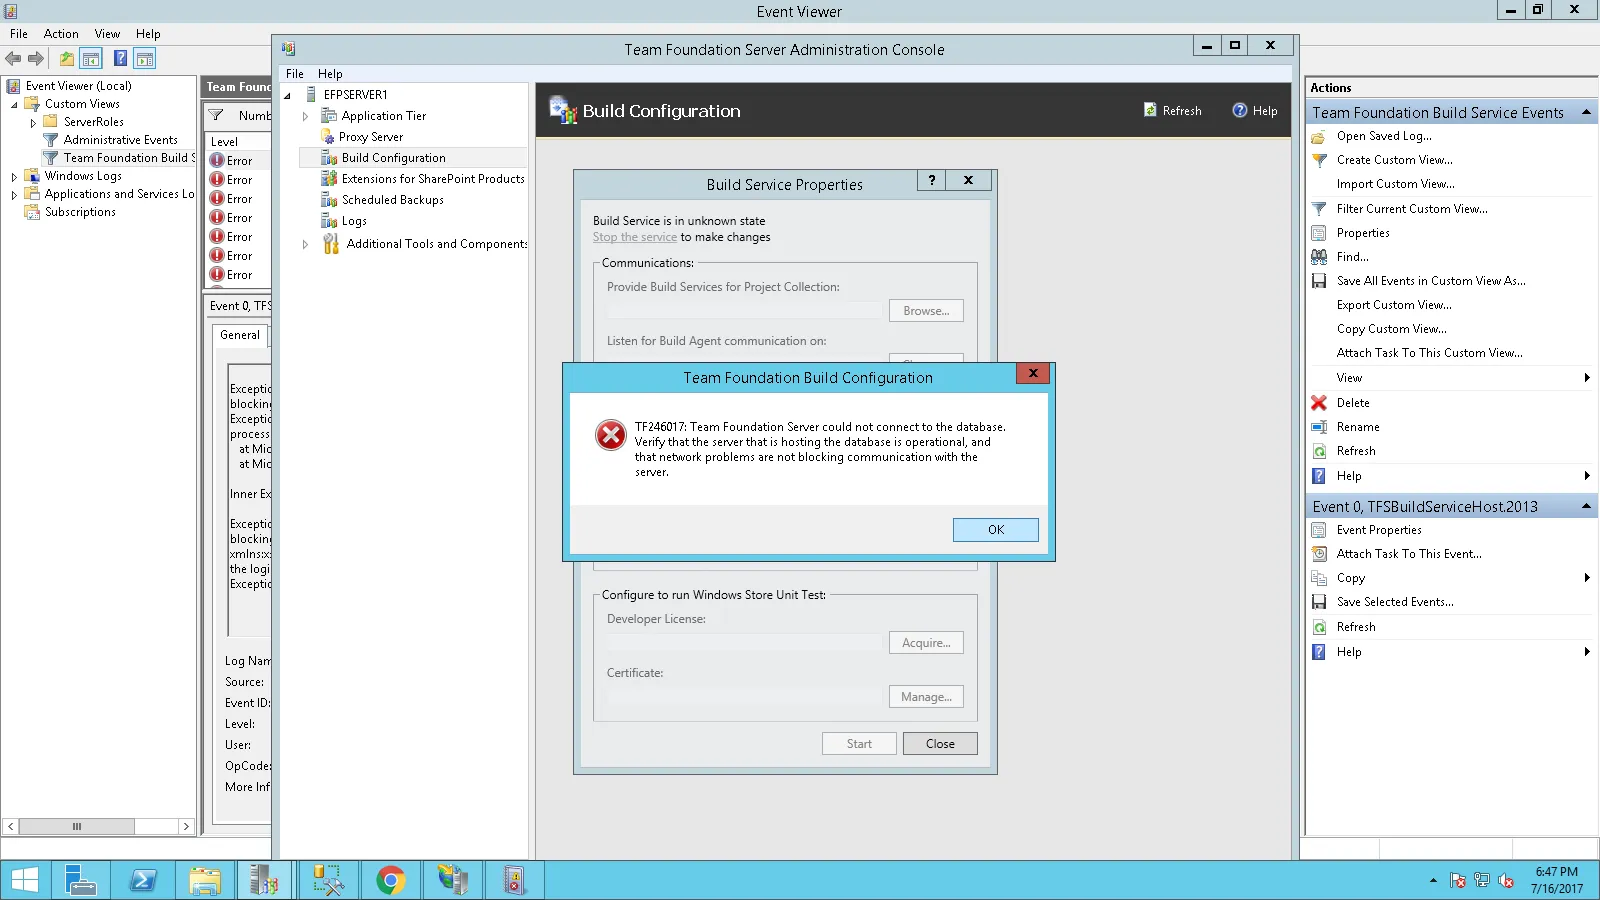Open Extensions for SharePoint Products node
Image resolution: width=1600 pixels, height=900 pixels.
click(x=432, y=179)
